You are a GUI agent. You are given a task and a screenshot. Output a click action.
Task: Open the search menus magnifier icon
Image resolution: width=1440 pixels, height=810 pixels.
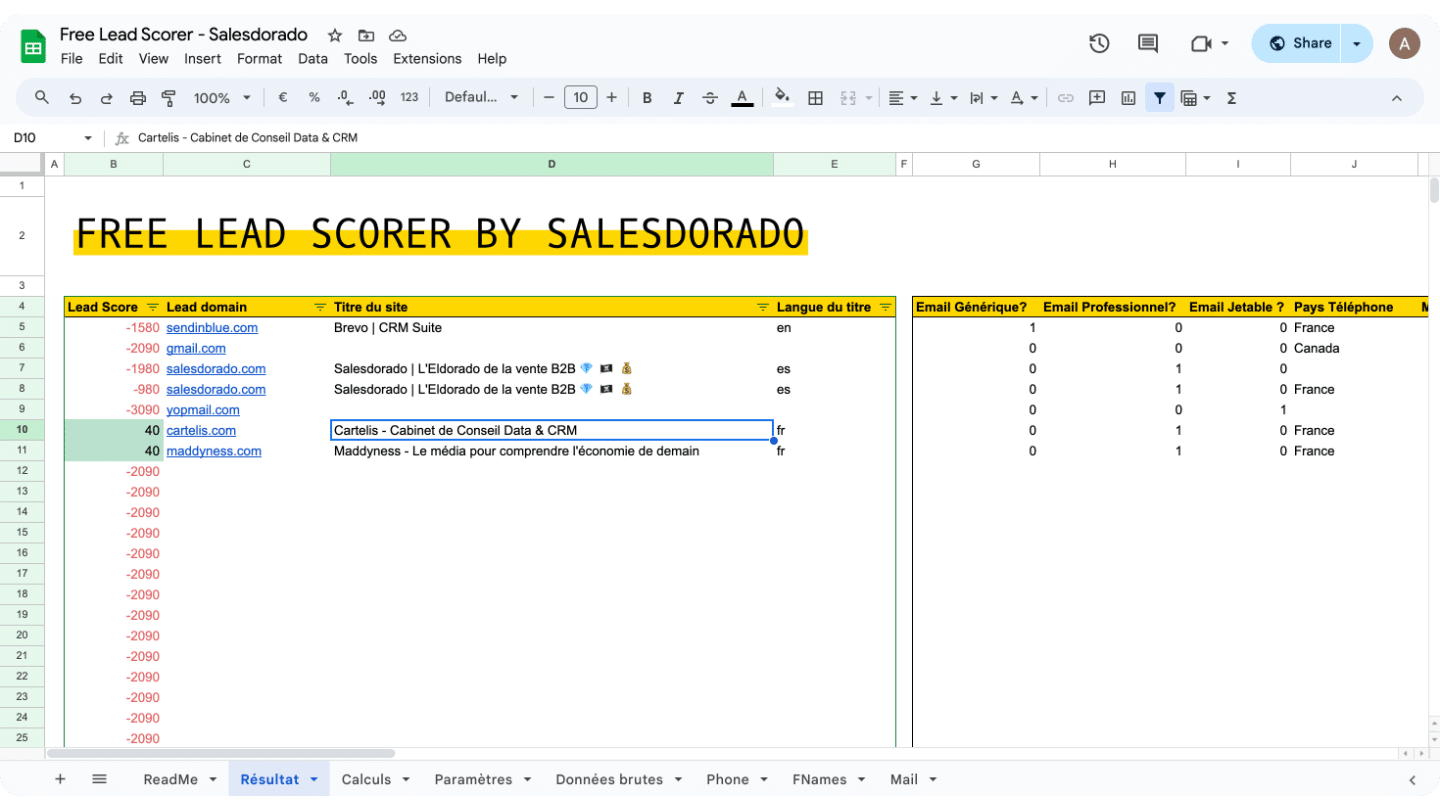pos(42,98)
